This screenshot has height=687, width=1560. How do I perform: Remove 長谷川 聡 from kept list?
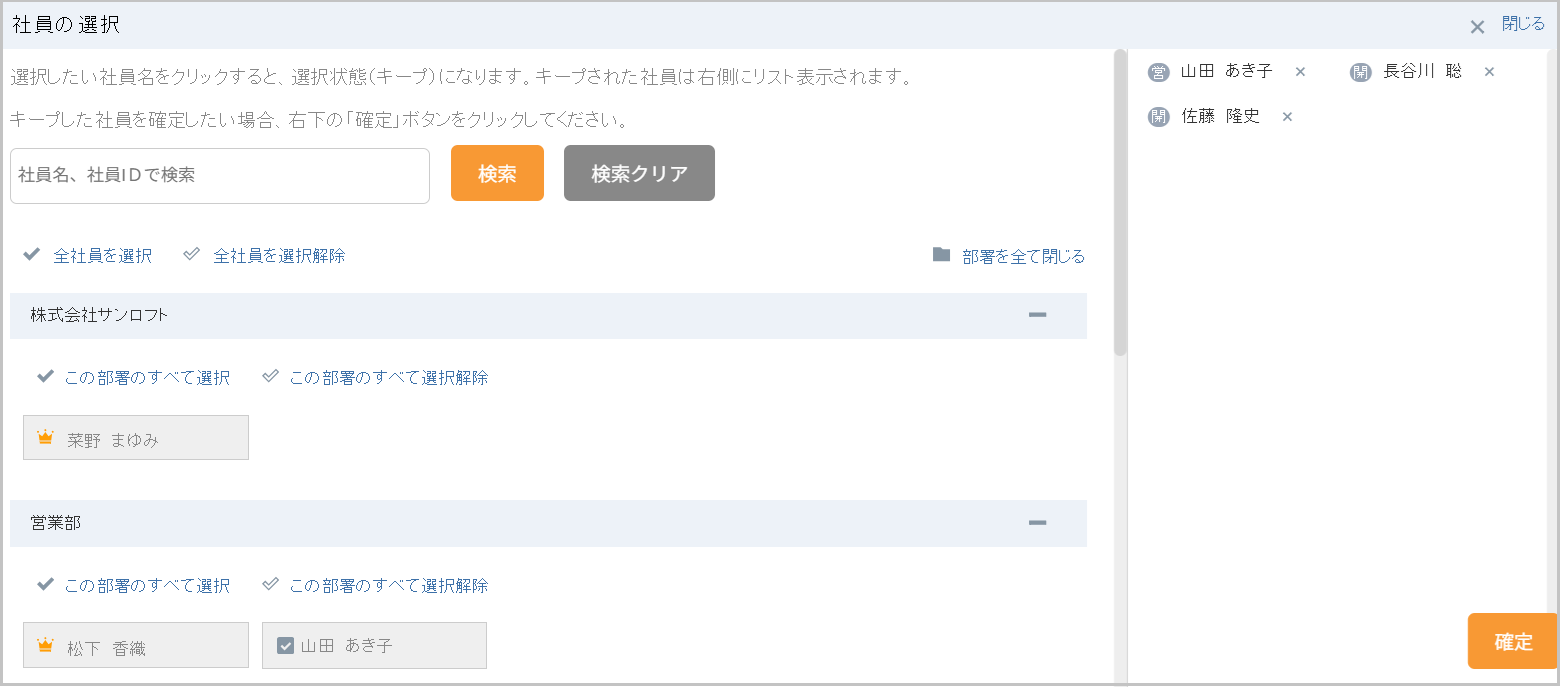[x=1489, y=72]
